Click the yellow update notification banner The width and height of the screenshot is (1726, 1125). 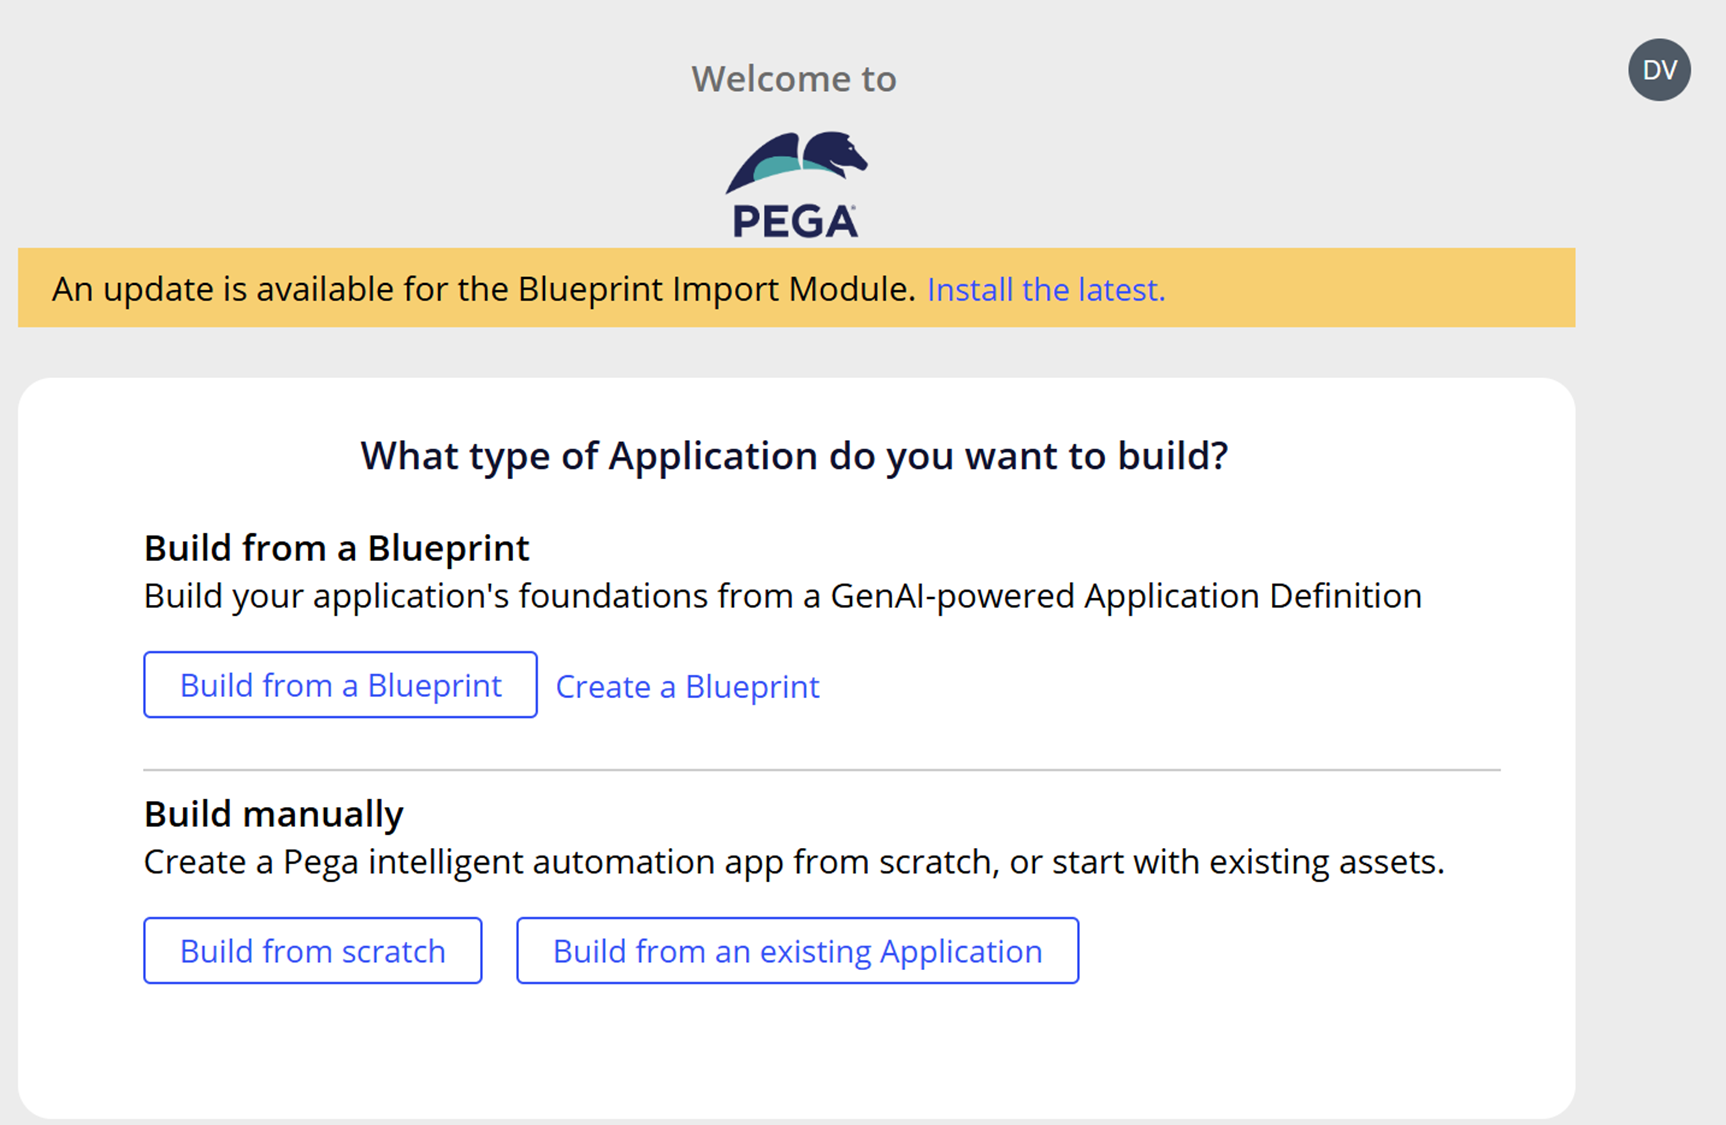(x=500, y=289)
